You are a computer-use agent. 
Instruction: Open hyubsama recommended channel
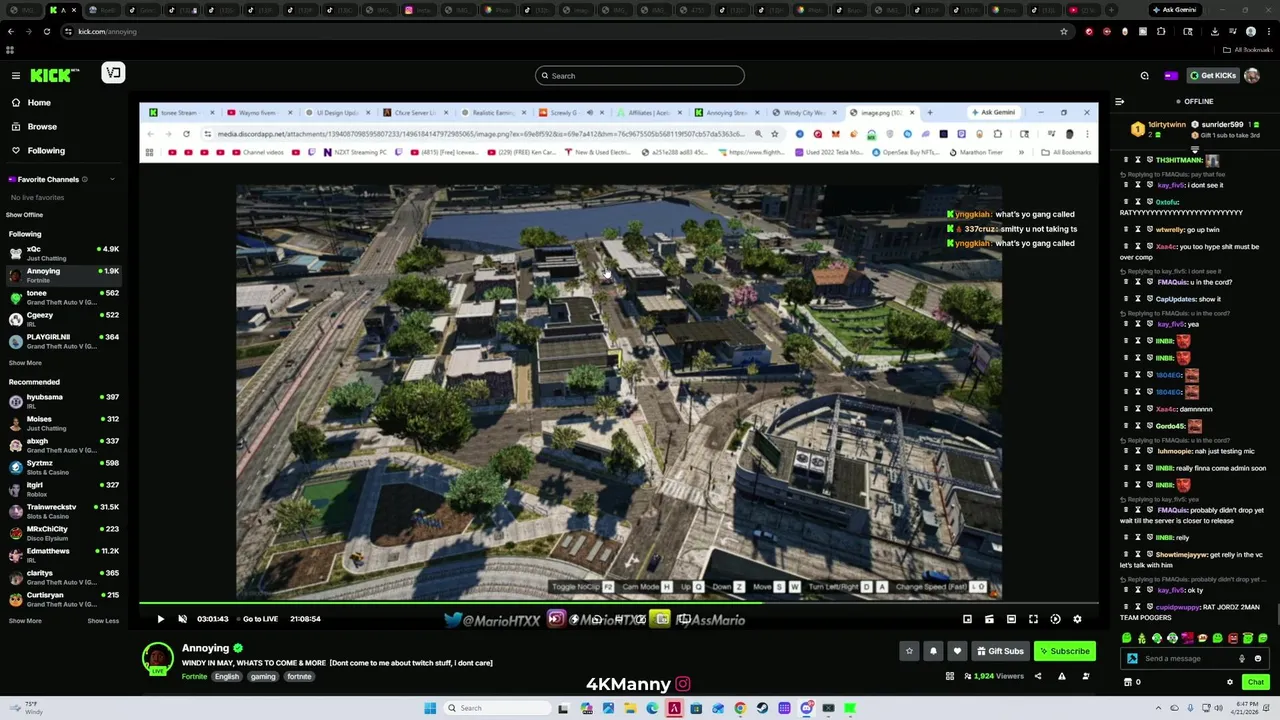click(x=64, y=401)
